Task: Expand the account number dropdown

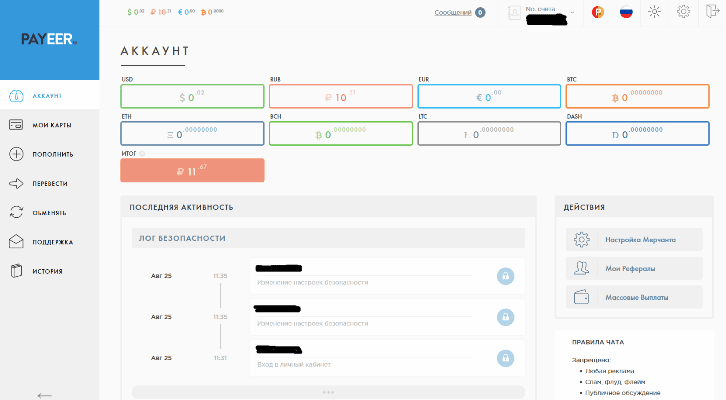Action: (x=572, y=12)
